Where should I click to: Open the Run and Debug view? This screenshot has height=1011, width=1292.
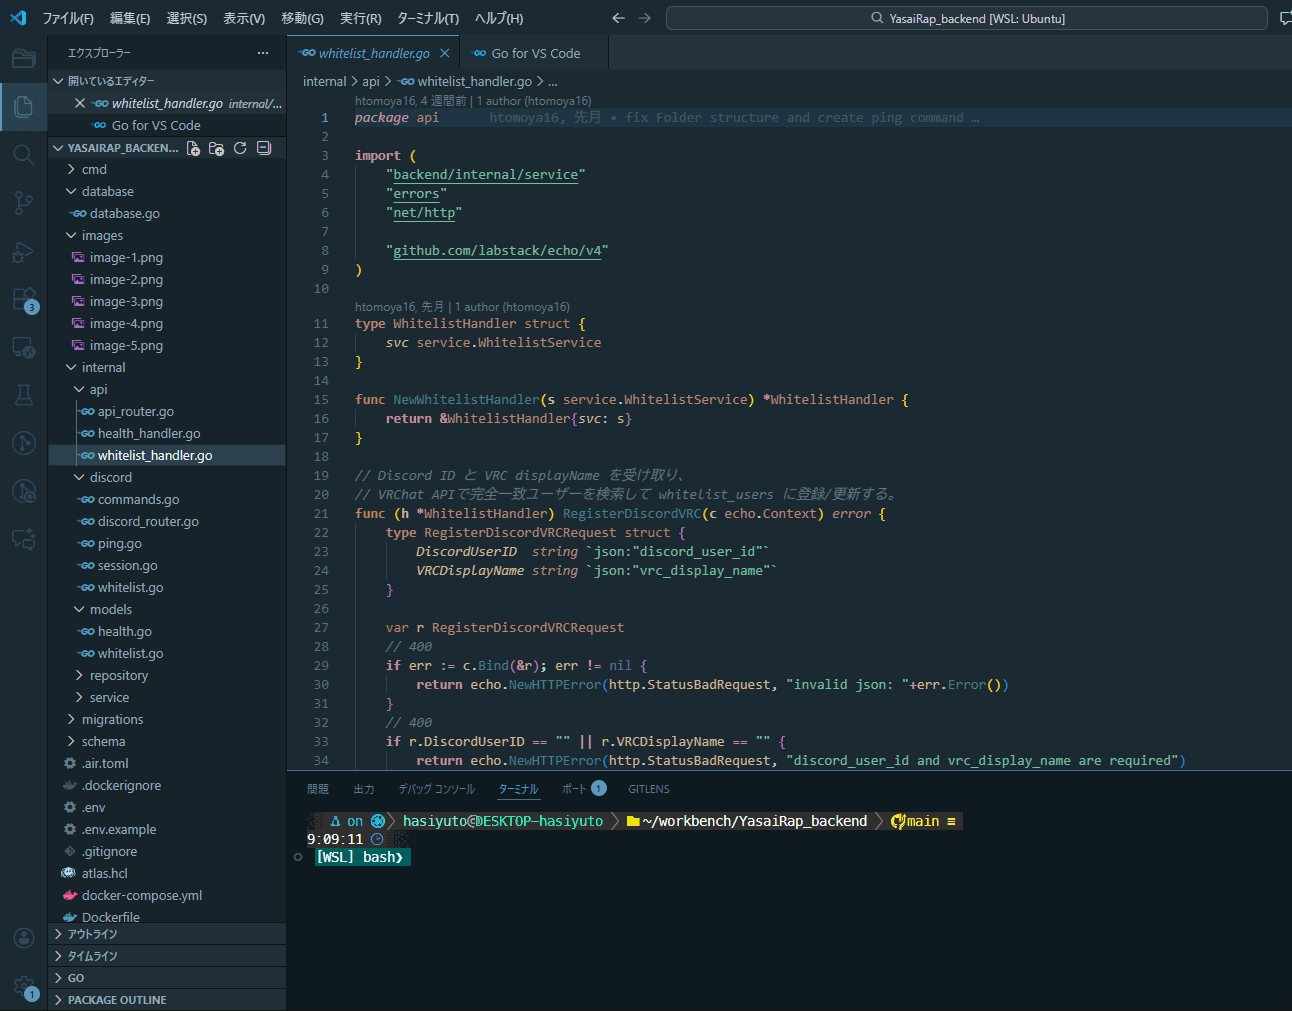[23, 252]
